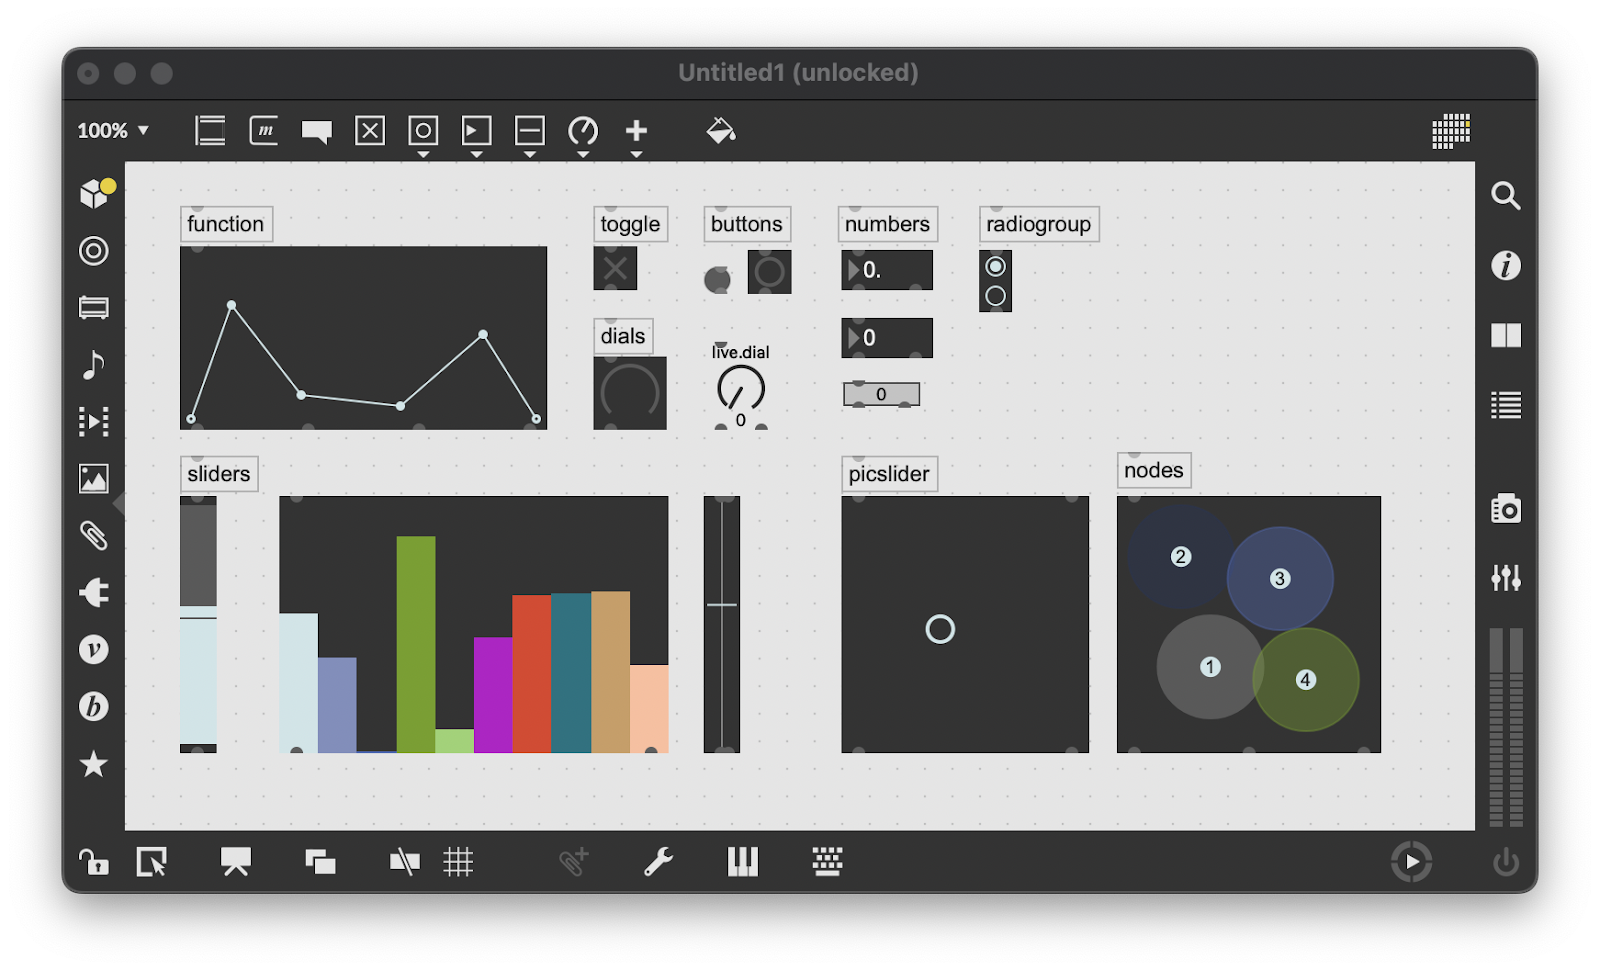Image resolution: width=1600 pixels, height=970 pixels.
Task: Select the Message box tool in the toolbar
Action: click(263, 131)
